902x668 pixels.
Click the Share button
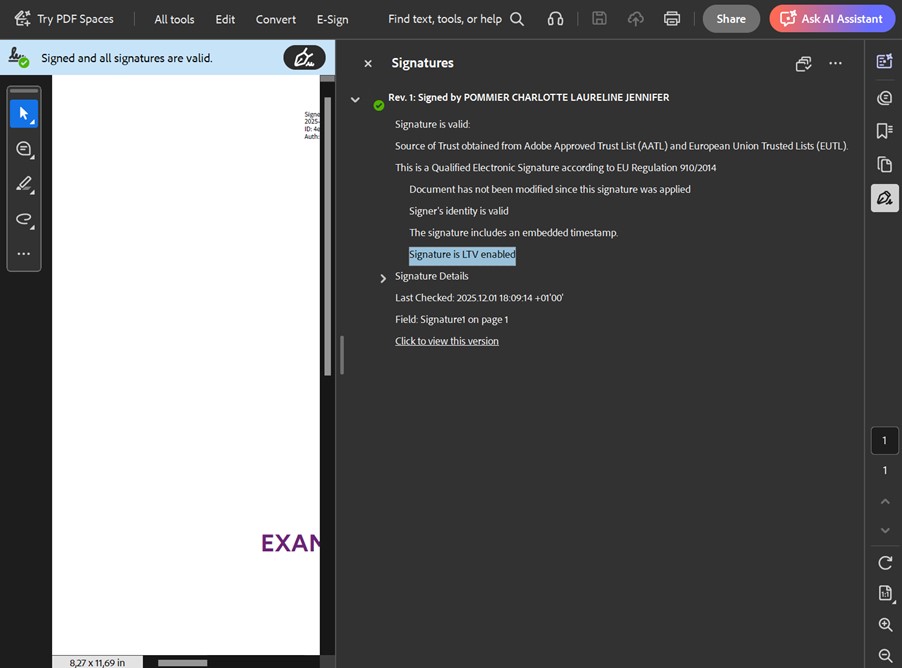coord(731,19)
